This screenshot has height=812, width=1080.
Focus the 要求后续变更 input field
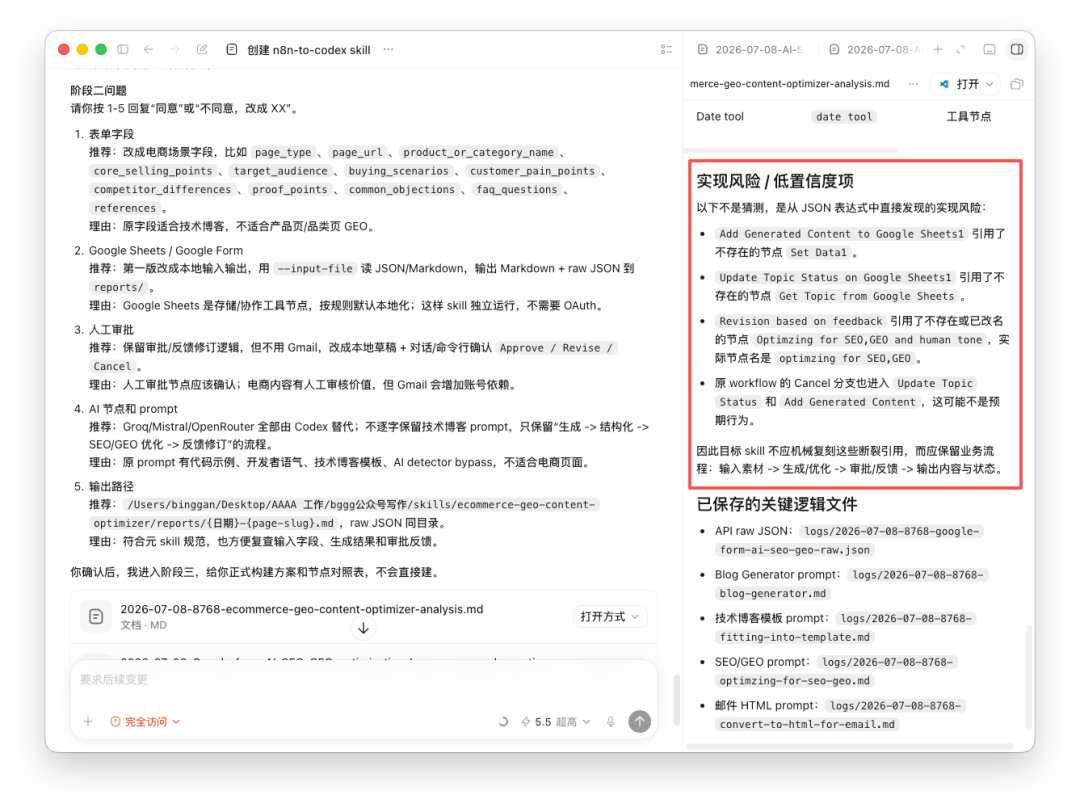click(363, 680)
